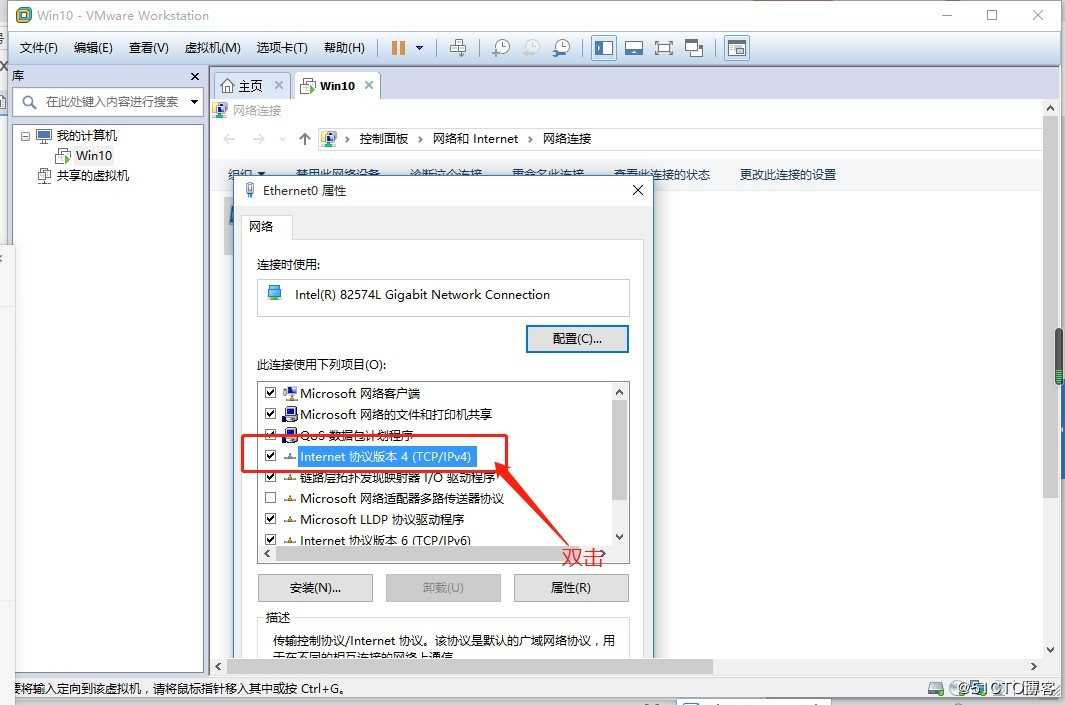
Task: Open the 文件(F) menu
Action: pyautogui.click(x=38, y=48)
